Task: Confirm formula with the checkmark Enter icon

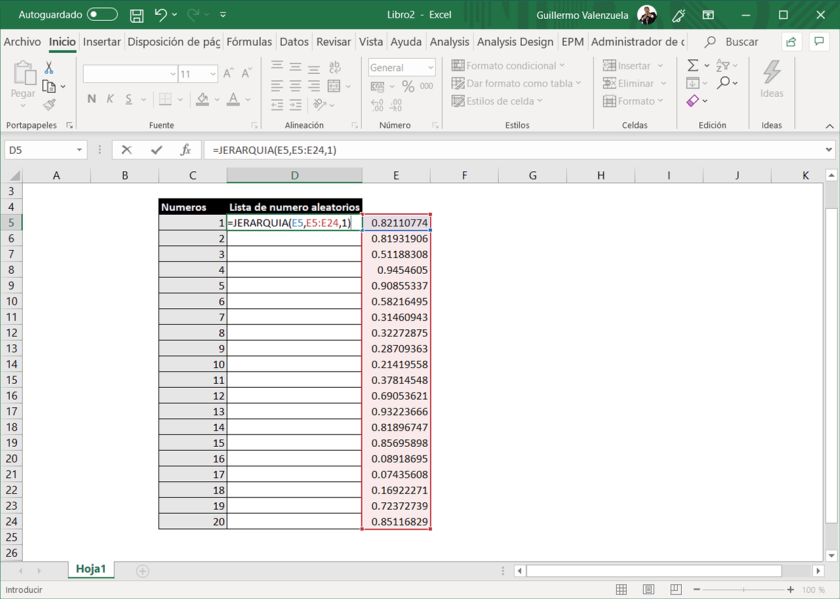Action: 156,150
